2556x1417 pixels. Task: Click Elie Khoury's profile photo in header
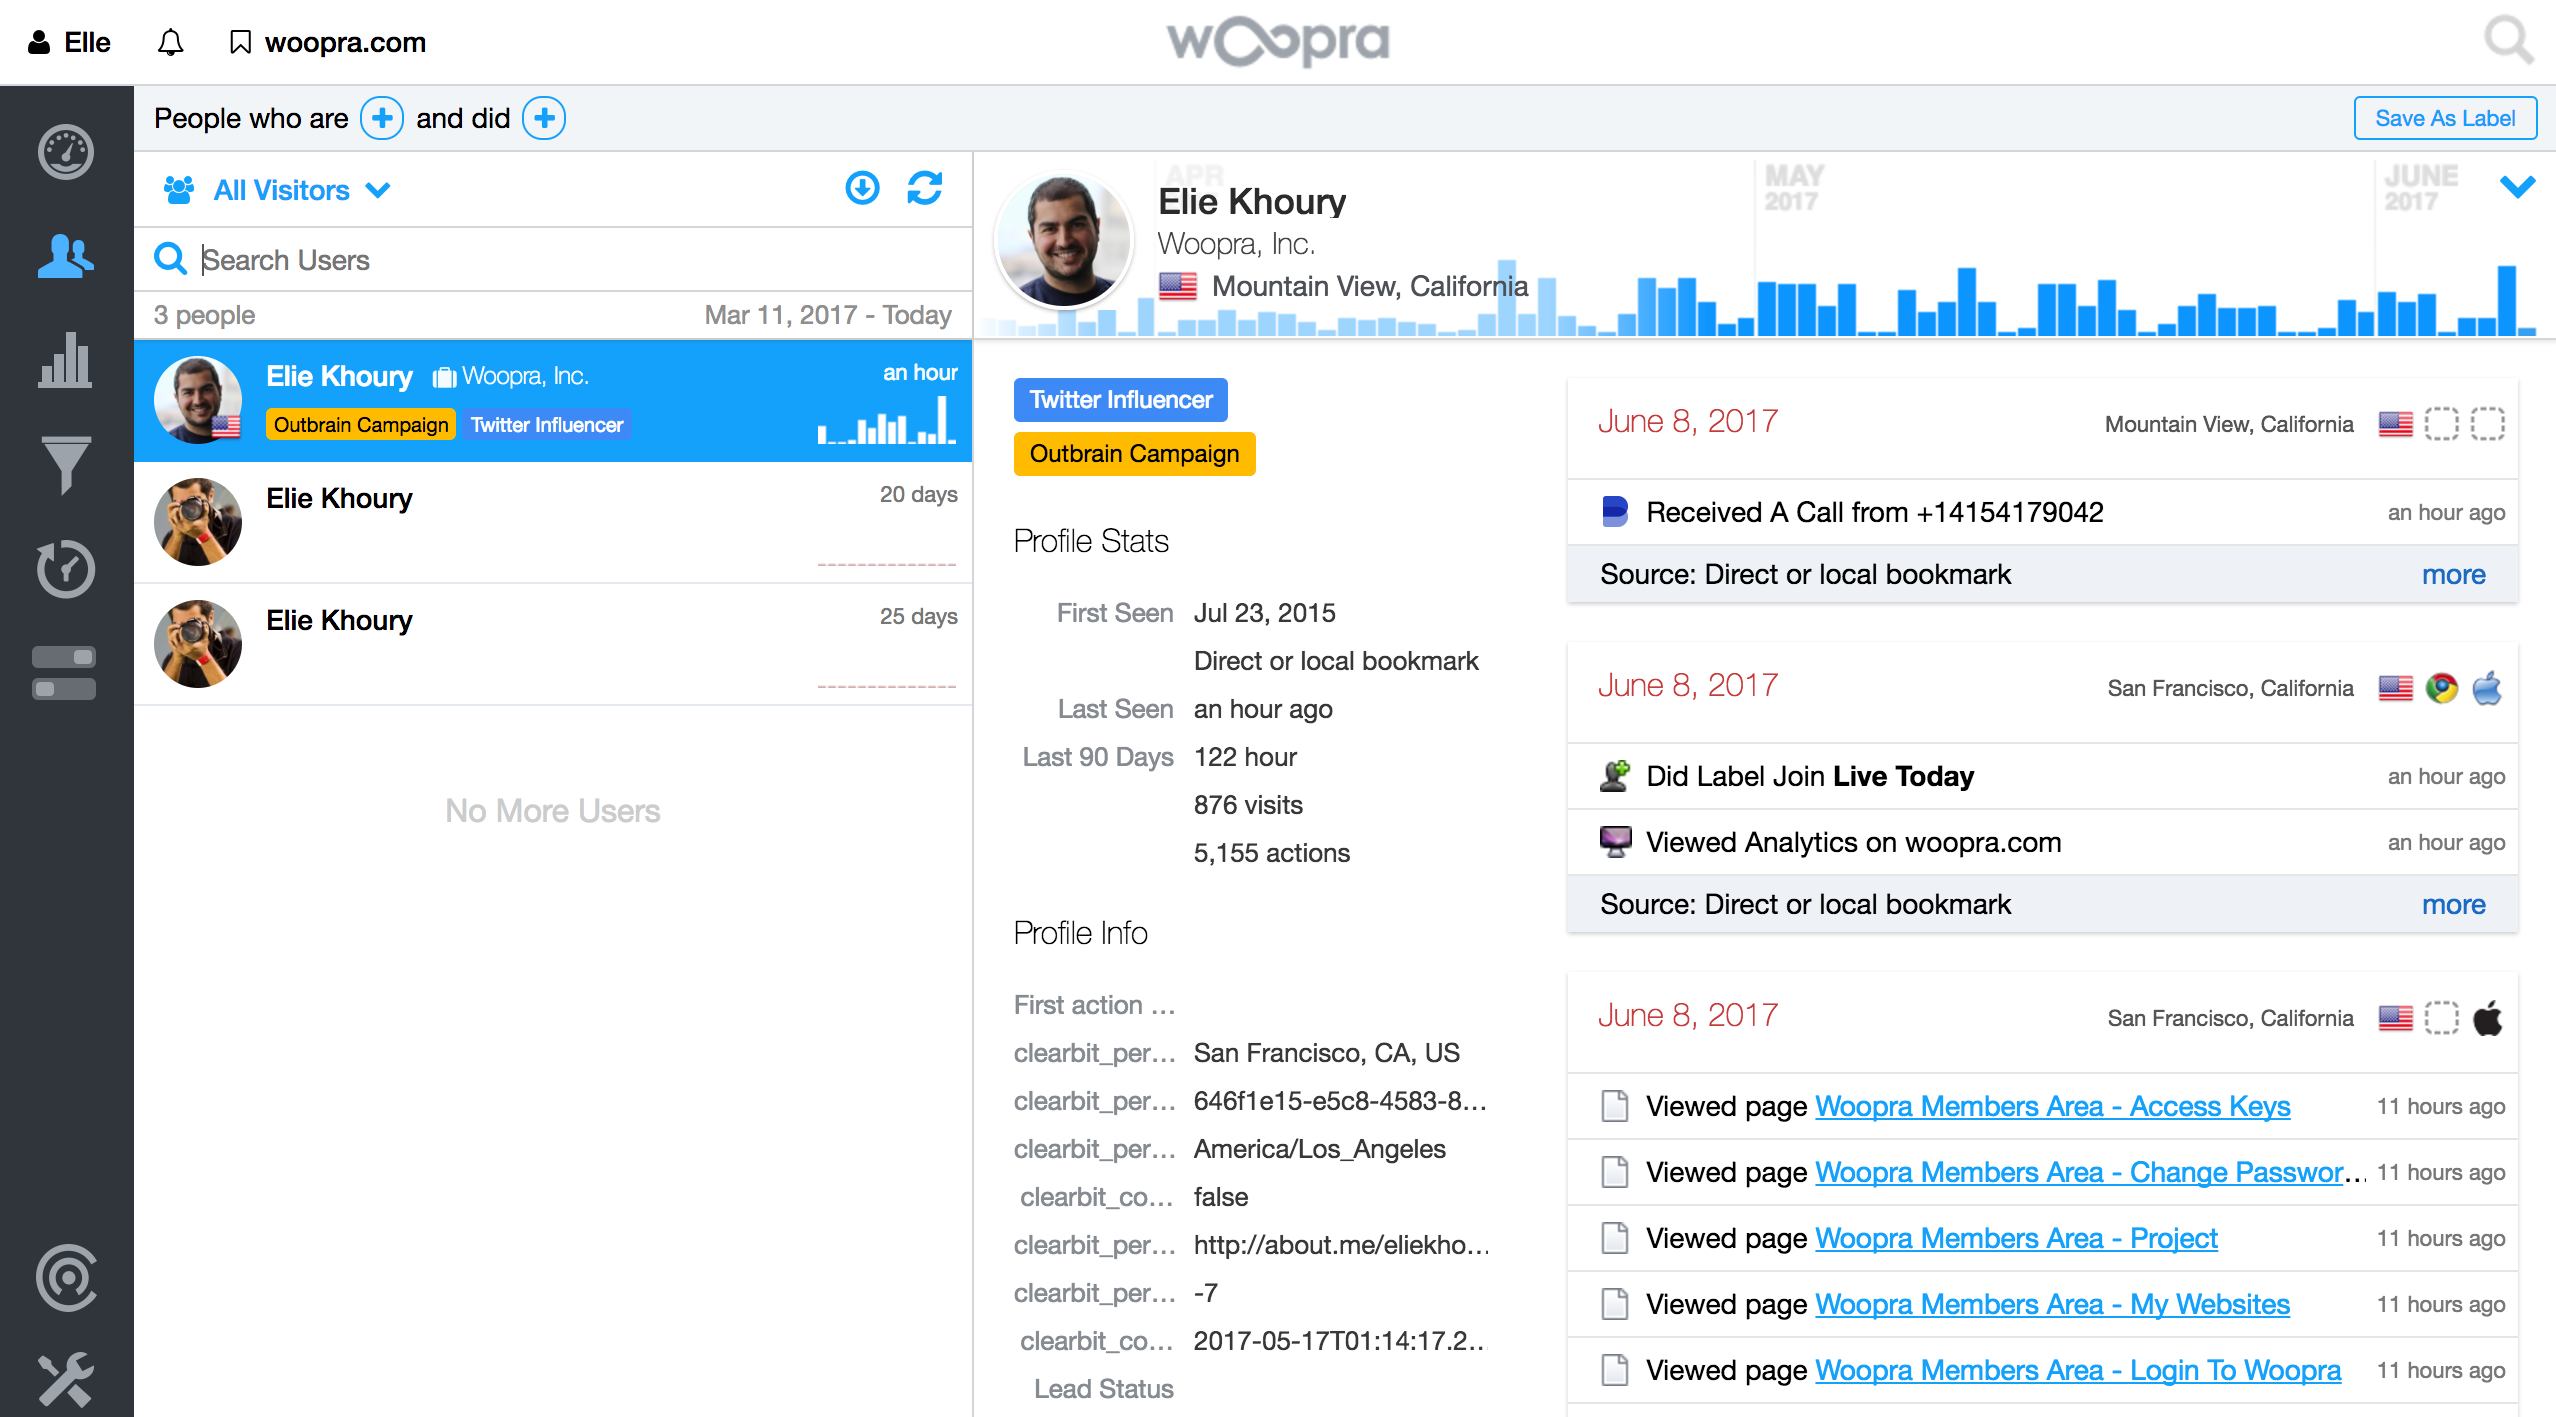[1064, 241]
